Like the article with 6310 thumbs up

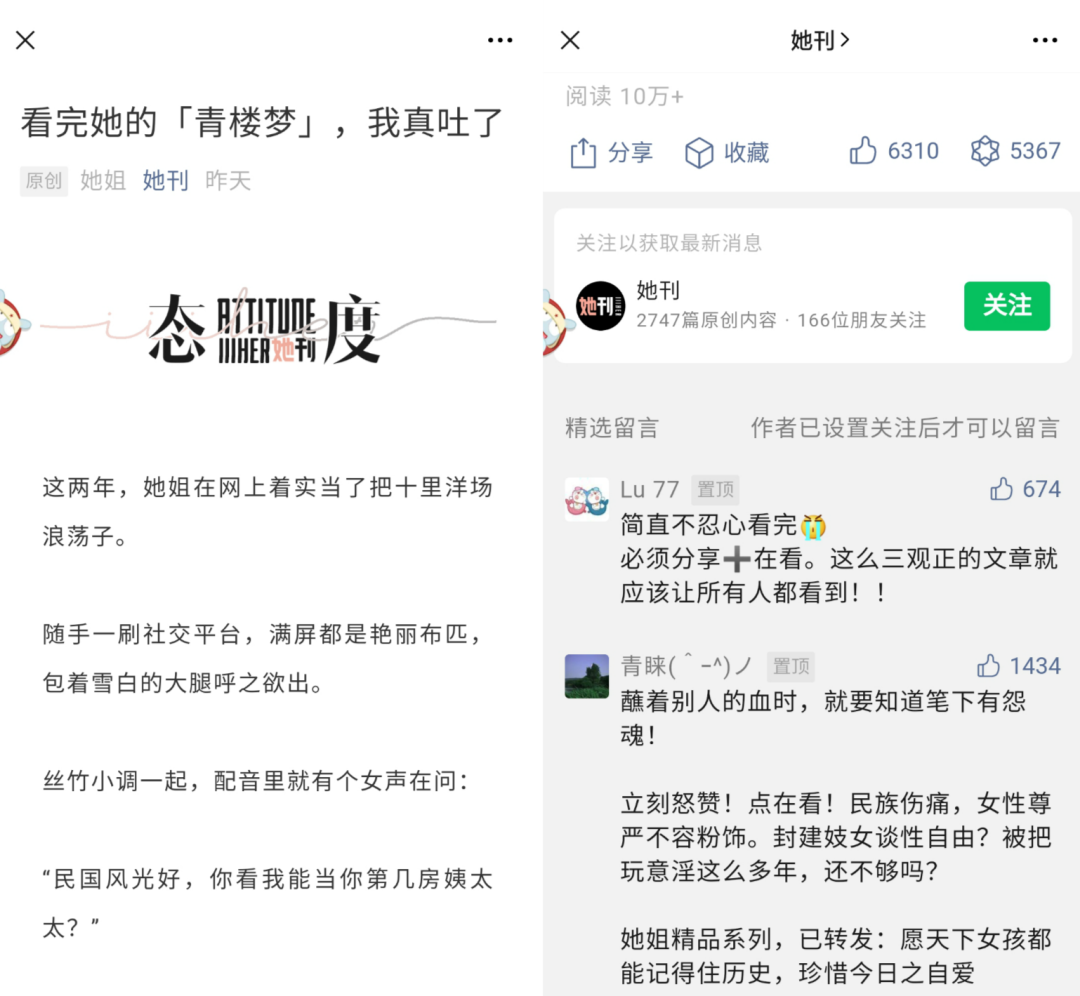(x=862, y=150)
